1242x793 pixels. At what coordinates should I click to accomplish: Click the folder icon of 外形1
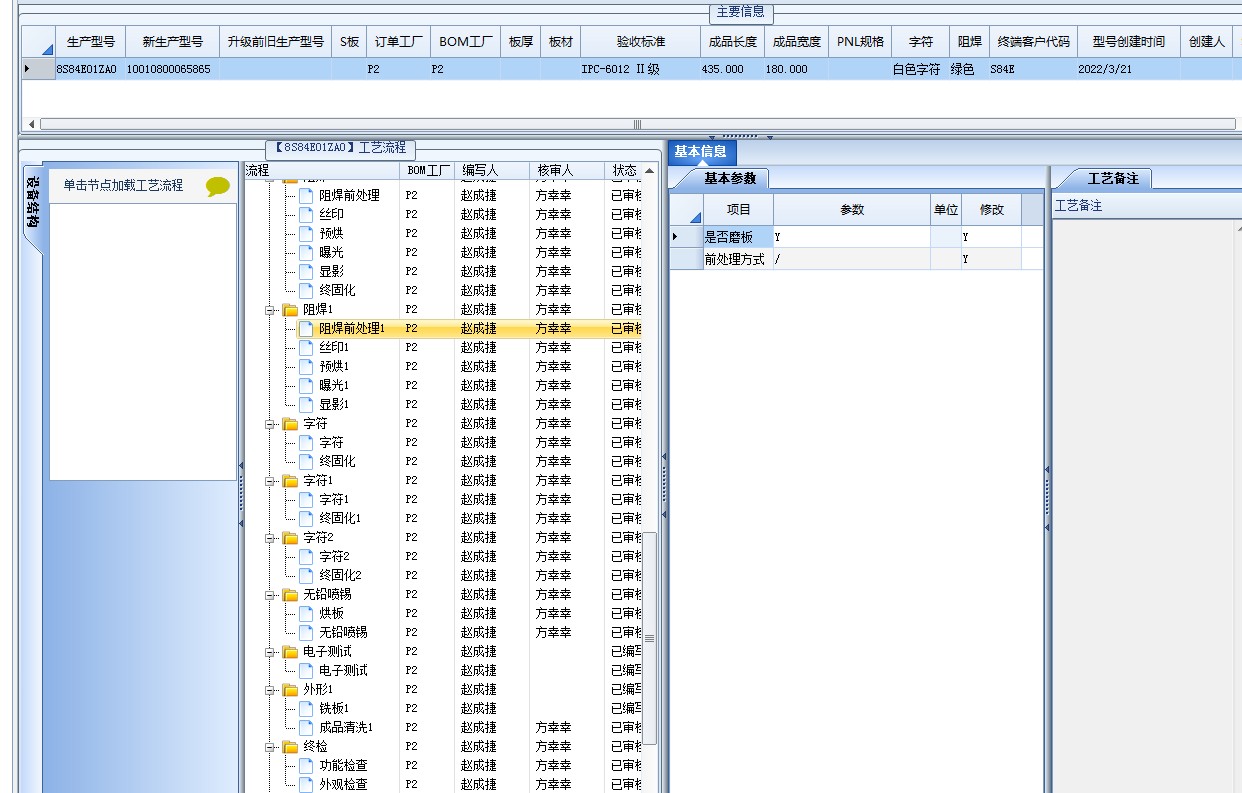tap(290, 689)
